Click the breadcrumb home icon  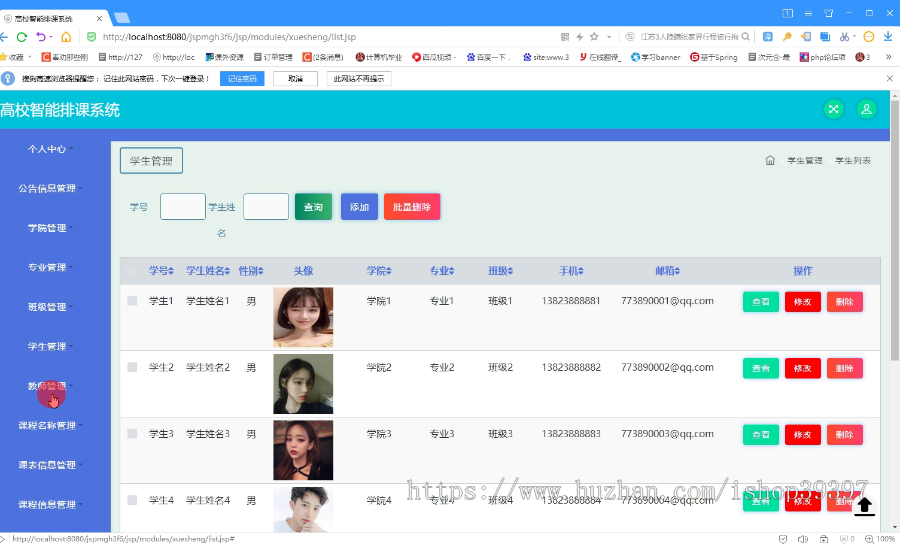pos(770,160)
